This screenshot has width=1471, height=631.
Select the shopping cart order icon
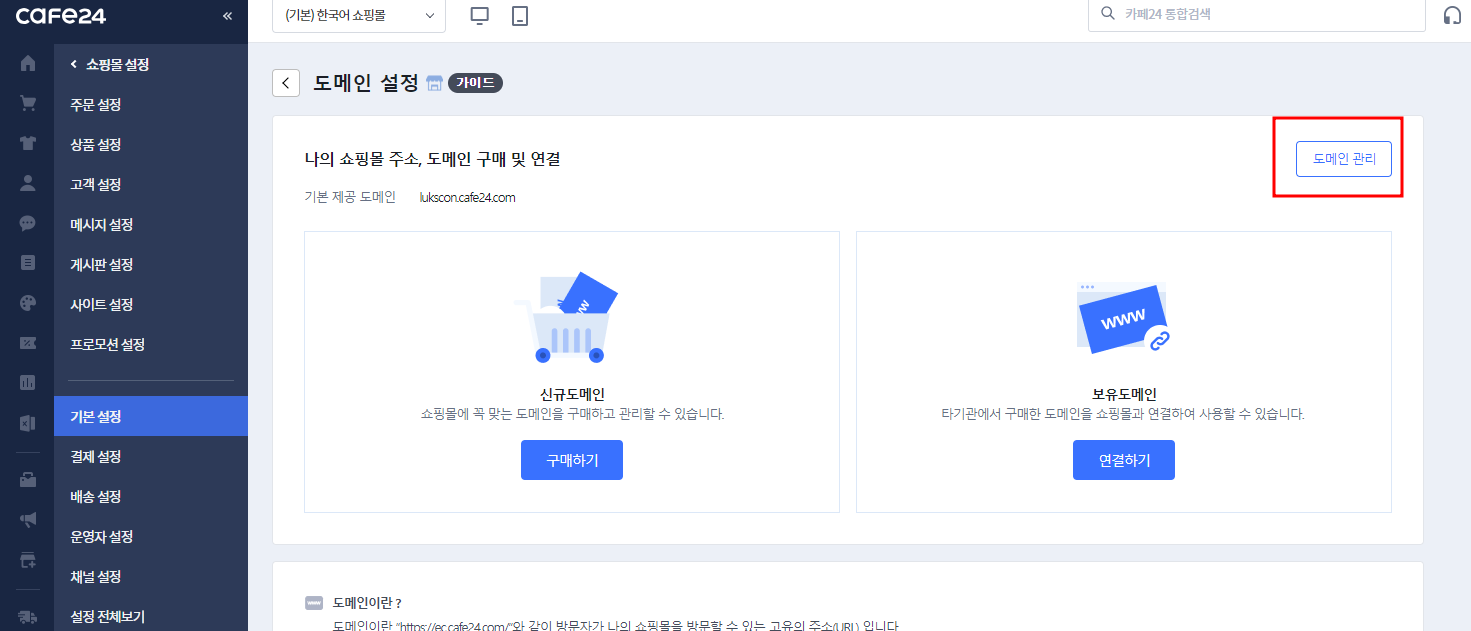point(27,102)
